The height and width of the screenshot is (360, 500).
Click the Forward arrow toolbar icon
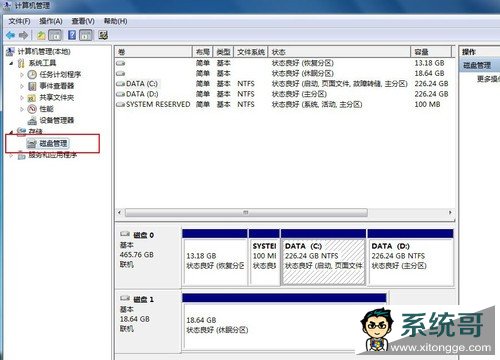(23, 35)
